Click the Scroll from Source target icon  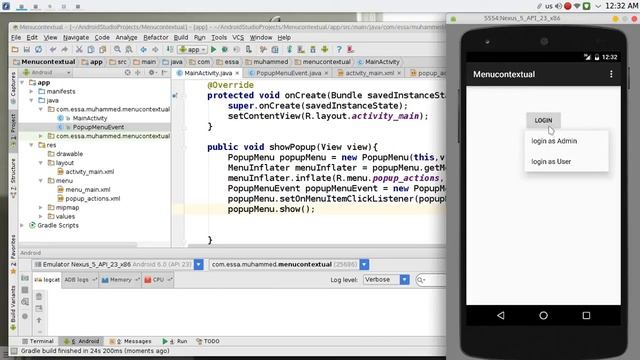[128, 73]
